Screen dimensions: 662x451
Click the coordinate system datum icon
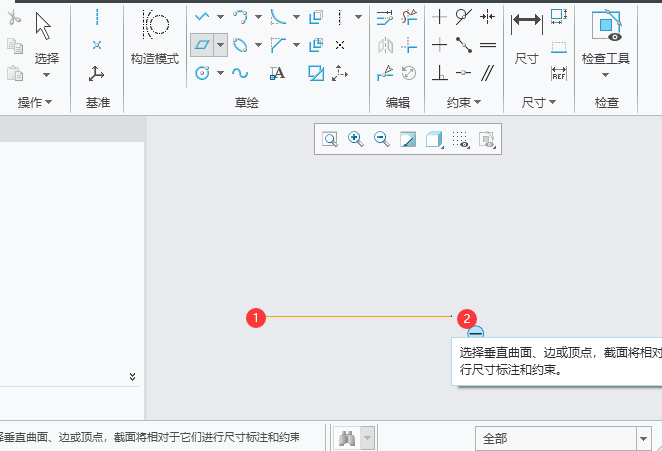point(96,72)
